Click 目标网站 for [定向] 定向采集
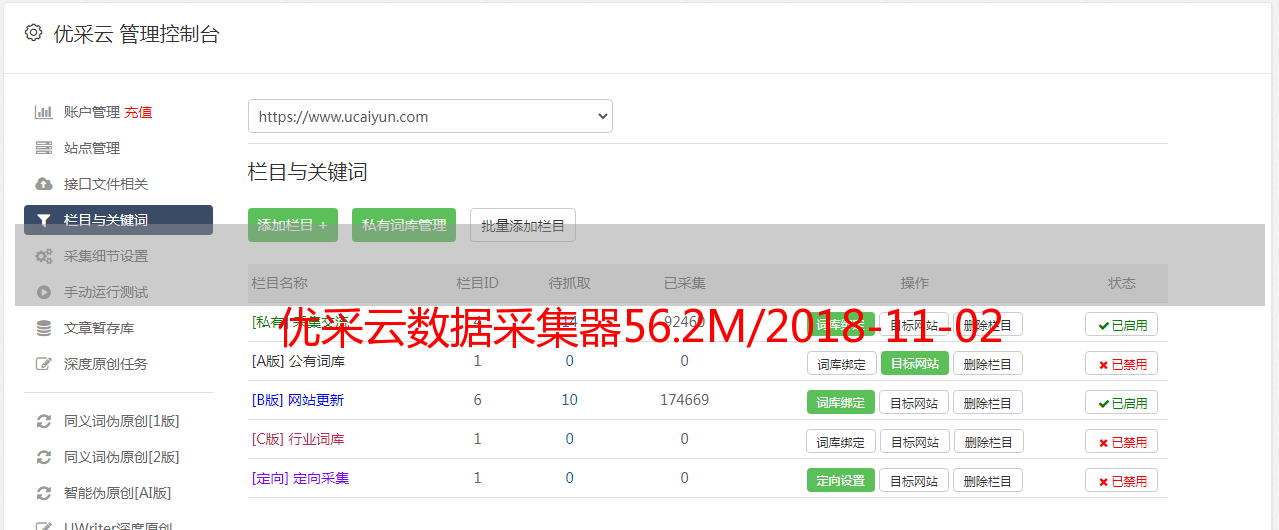Viewport: 1279px width, 530px height. [915, 480]
